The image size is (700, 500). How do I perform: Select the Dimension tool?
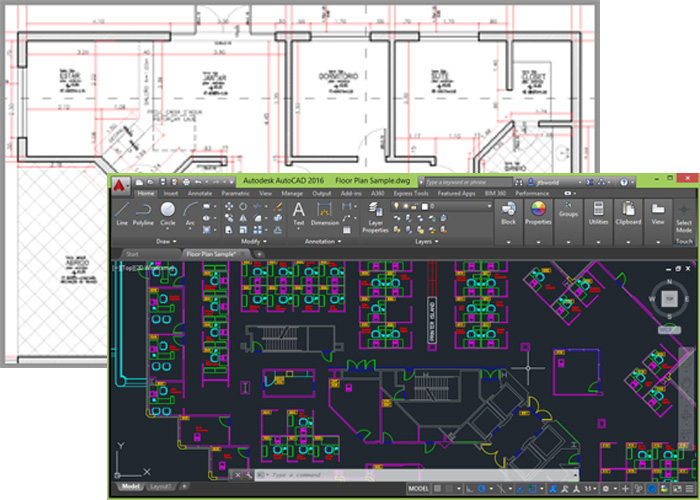(324, 214)
